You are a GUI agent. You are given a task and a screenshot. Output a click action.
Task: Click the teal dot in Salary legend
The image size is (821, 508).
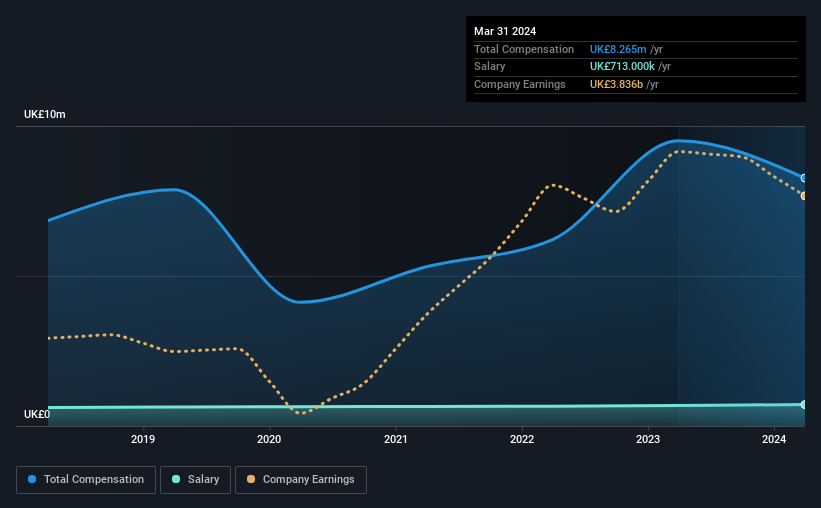click(x=176, y=479)
